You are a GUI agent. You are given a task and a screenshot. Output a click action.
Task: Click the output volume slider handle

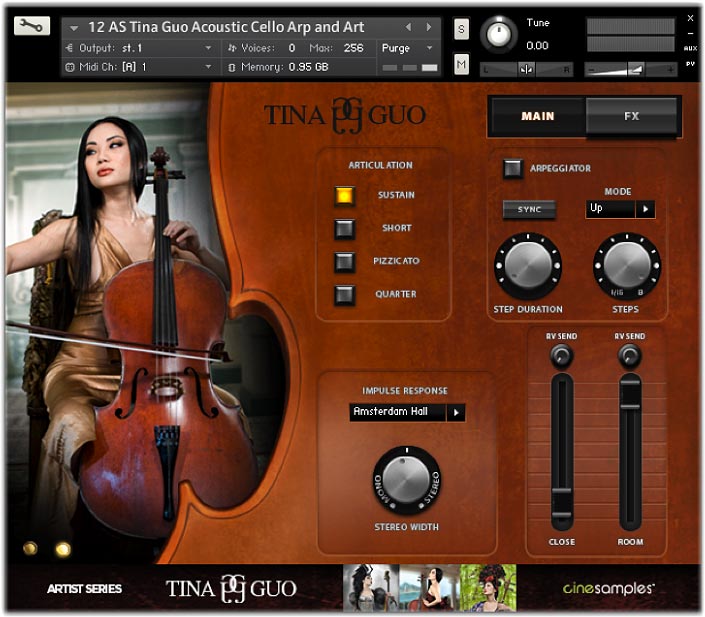coord(636,69)
